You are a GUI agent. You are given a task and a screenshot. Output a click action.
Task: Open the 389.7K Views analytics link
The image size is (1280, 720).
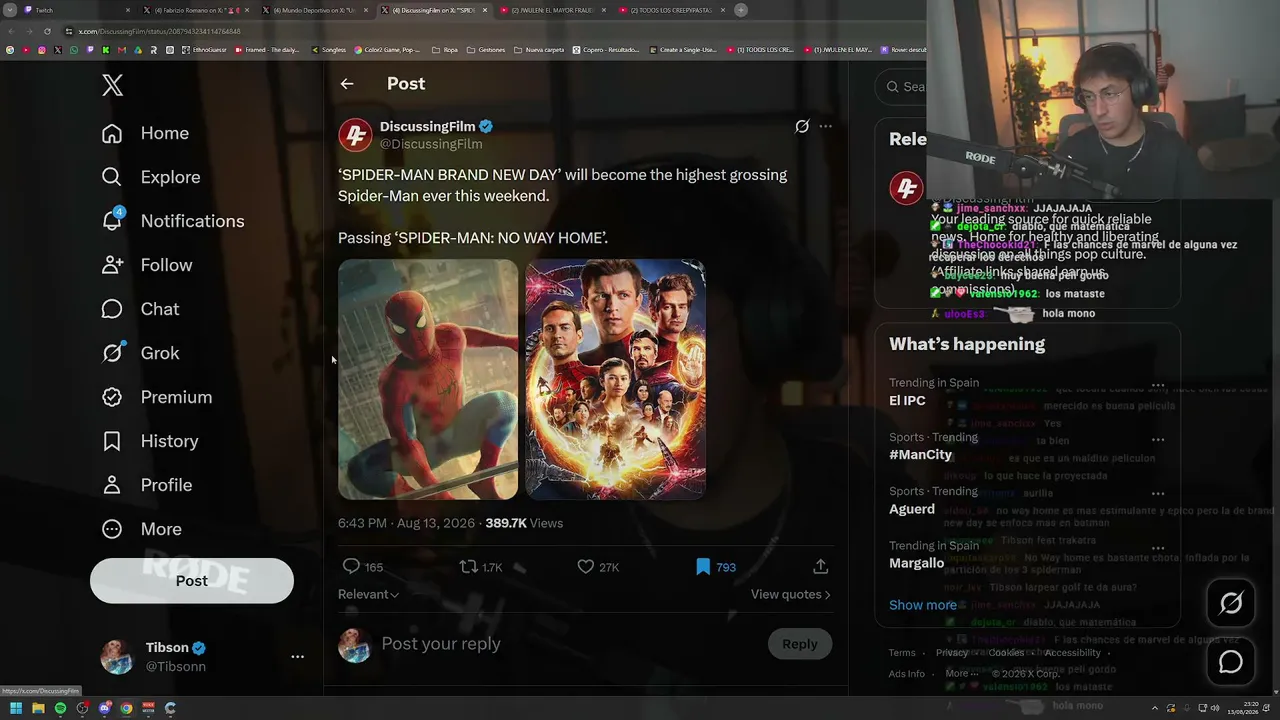[x=524, y=523]
